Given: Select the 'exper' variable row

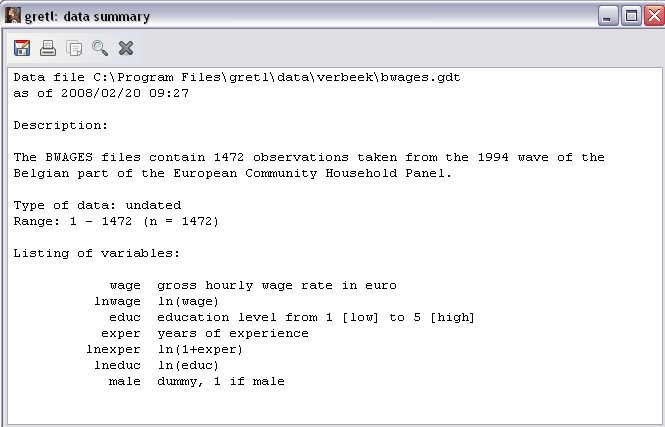Looking at the screenshot, I should click(x=205, y=333).
